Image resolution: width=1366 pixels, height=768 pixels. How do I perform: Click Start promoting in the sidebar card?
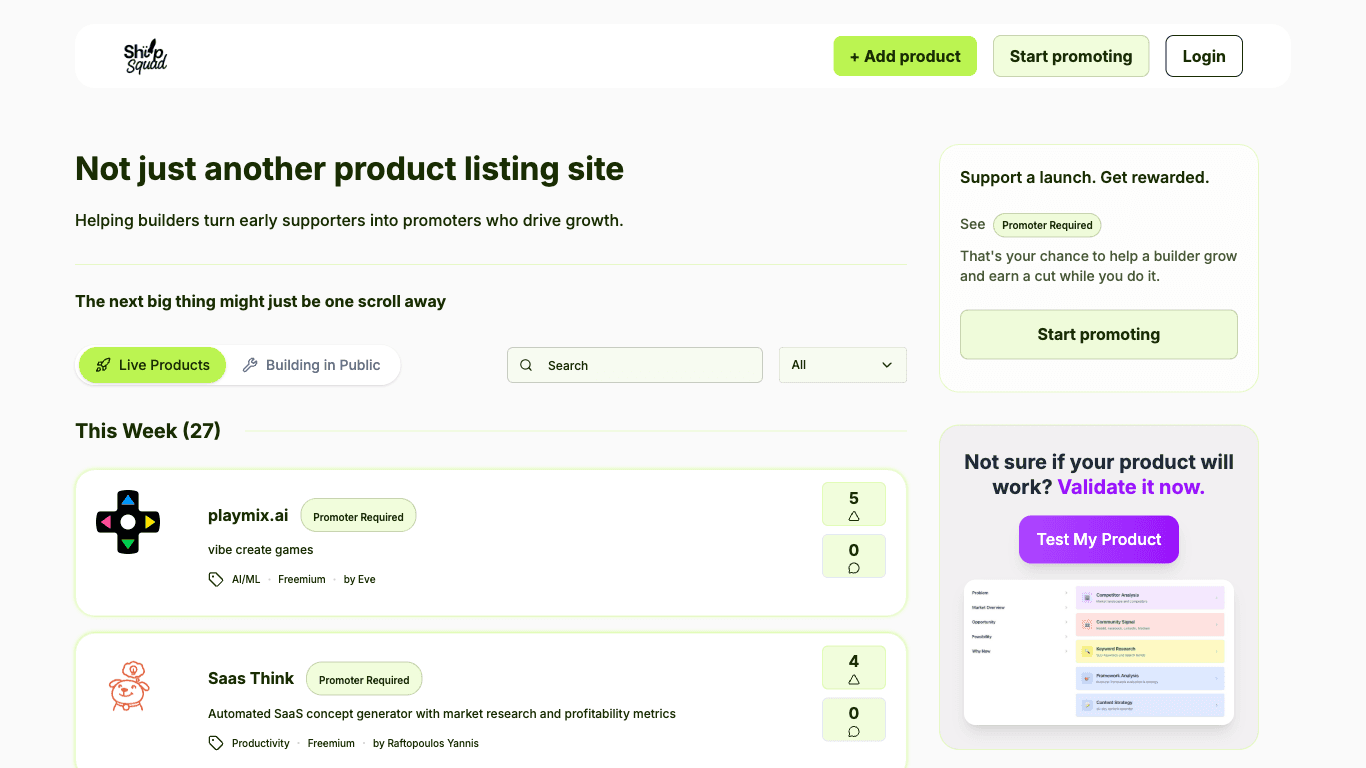(x=1098, y=334)
